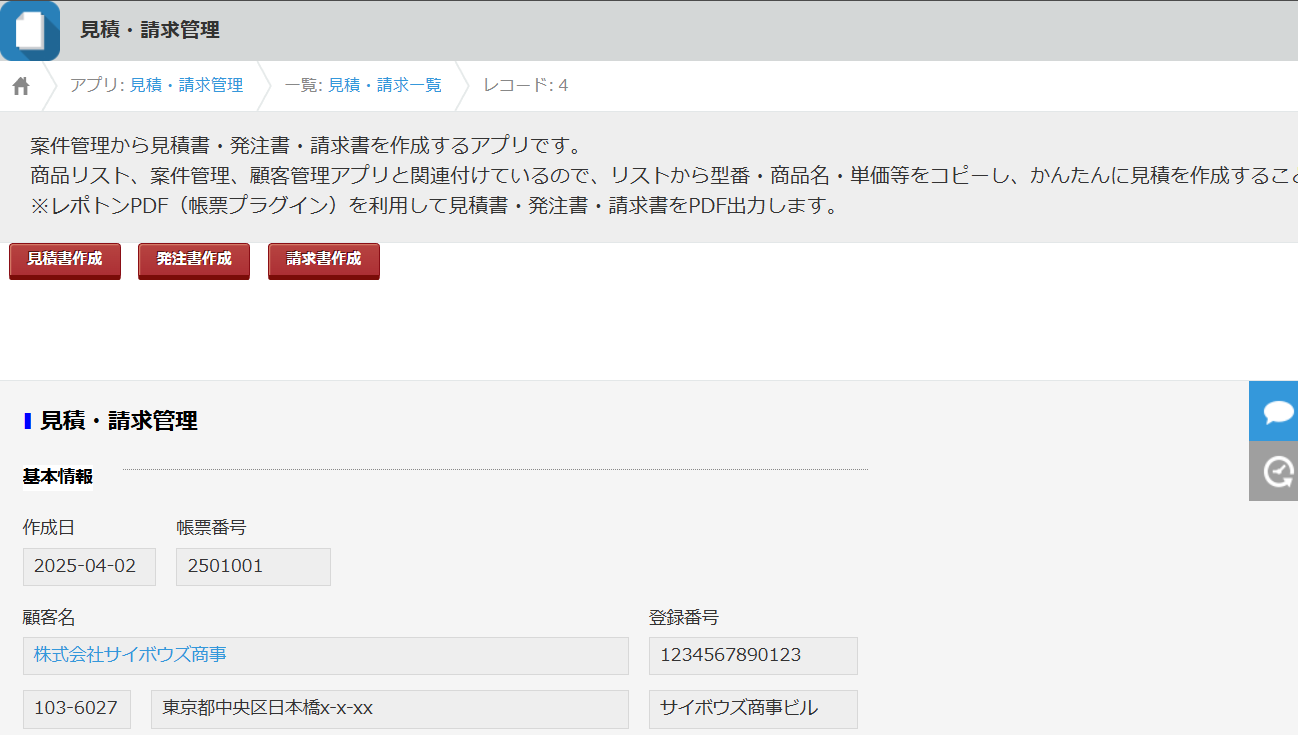Click the 見積書作成 button
The width and height of the screenshot is (1298, 735).
[x=65, y=260]
